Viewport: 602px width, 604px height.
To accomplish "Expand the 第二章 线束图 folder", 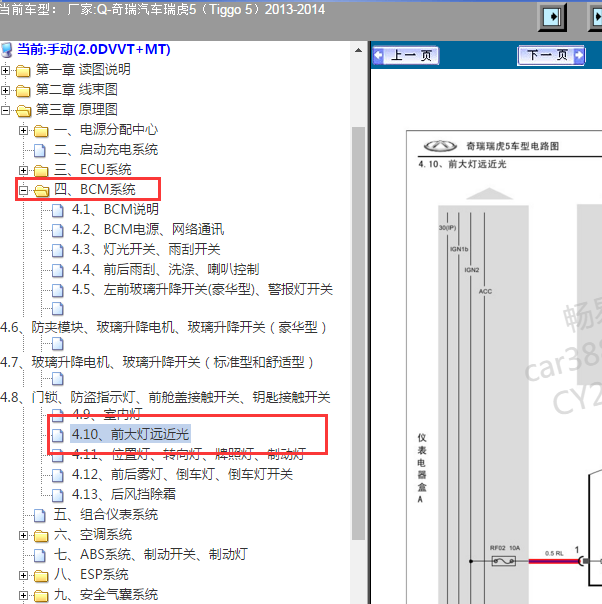I will click(5, 90).
